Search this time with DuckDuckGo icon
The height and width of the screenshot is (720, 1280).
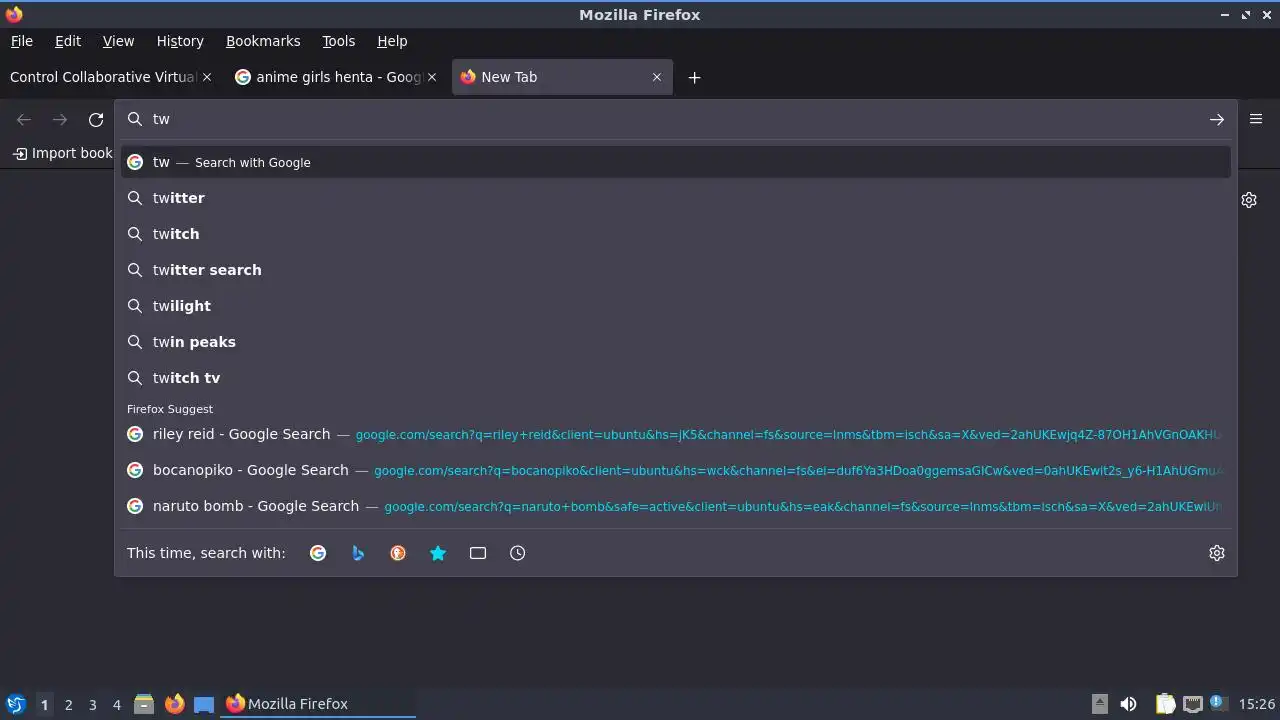coord(398,553)
